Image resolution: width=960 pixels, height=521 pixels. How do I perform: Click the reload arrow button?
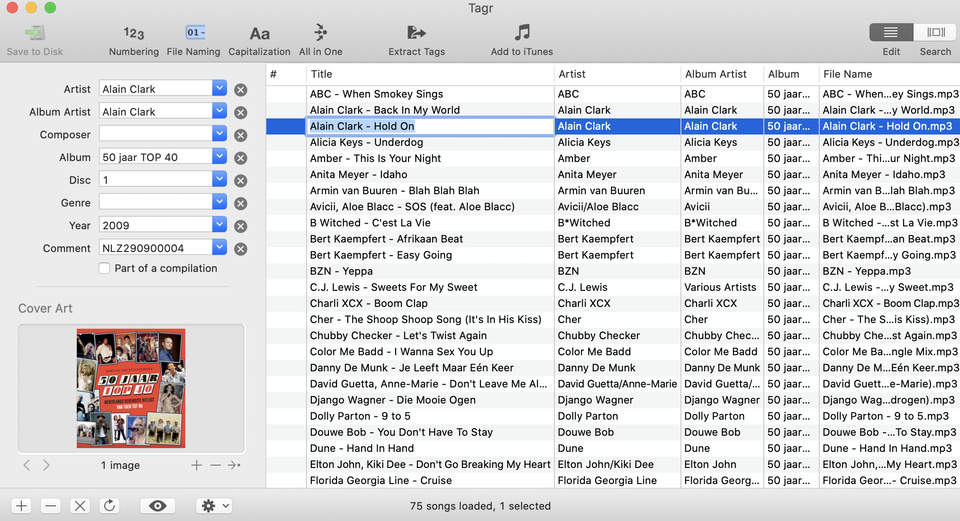point(109,506)
